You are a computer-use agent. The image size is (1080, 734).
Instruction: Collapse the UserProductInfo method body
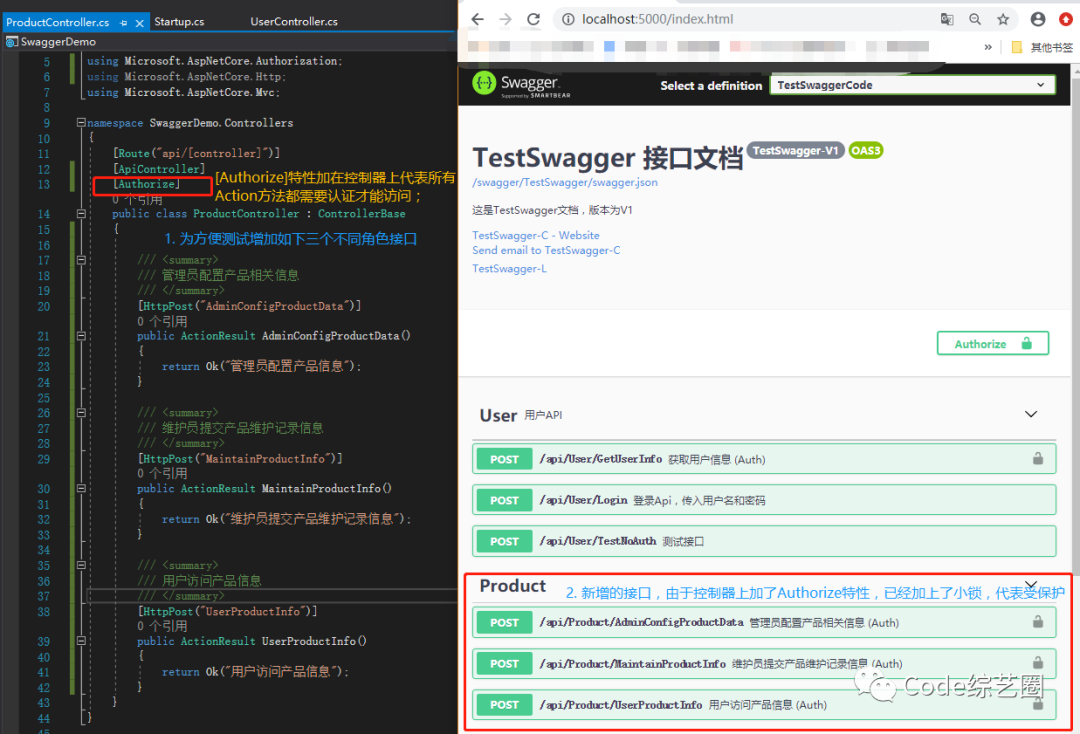click(x=81, y=641)
